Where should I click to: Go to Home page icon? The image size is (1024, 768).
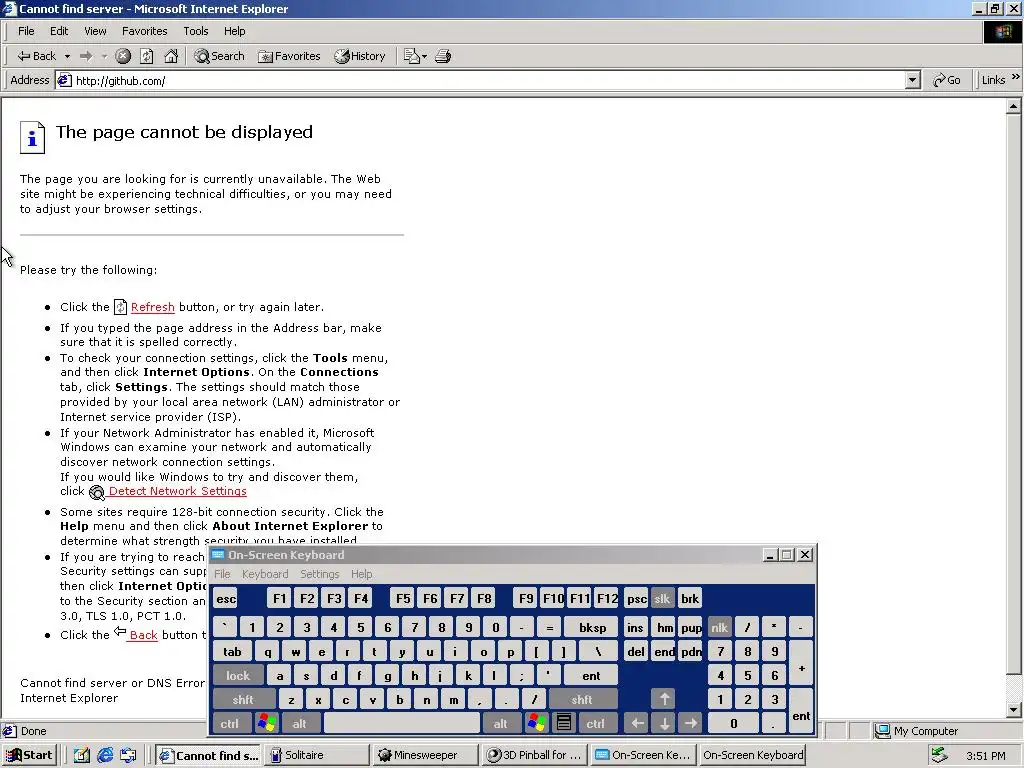click(171, 56)
